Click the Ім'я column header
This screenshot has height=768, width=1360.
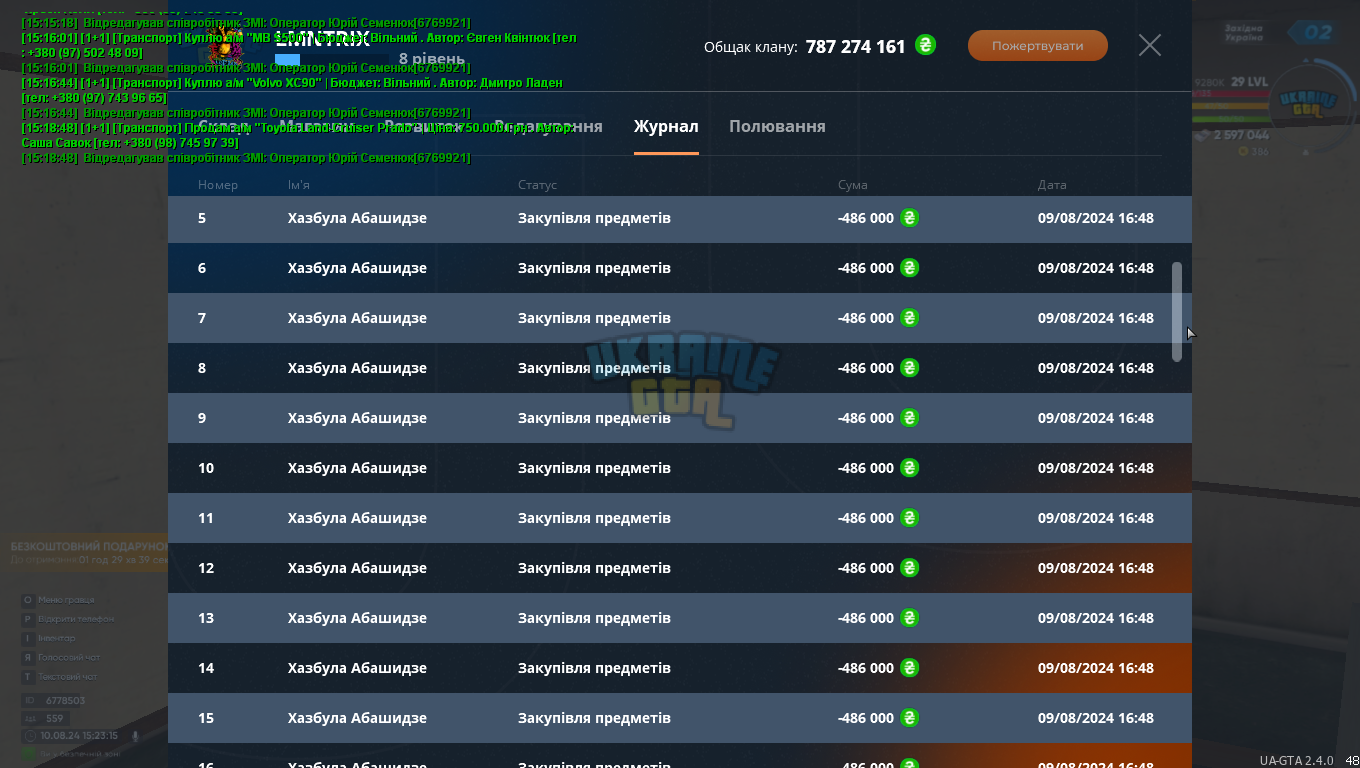[x=299, y=185]
